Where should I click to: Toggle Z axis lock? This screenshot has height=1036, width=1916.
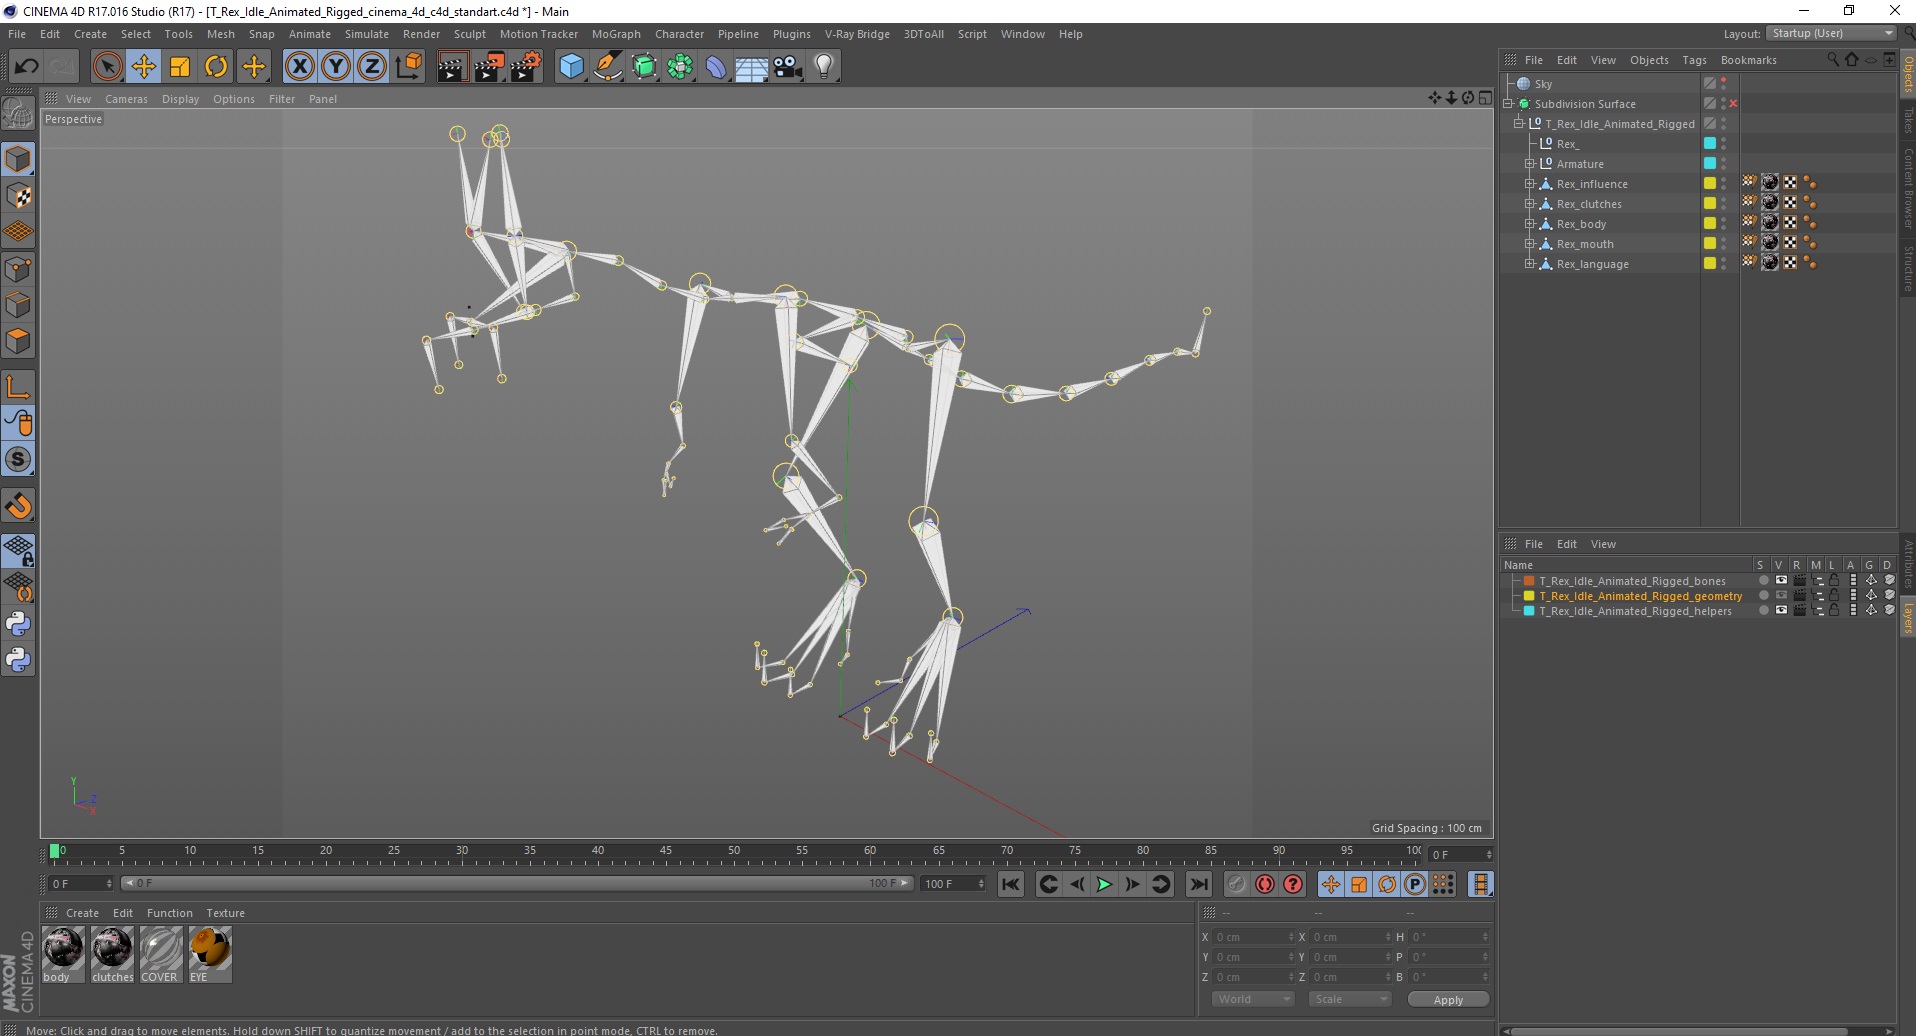372,67
